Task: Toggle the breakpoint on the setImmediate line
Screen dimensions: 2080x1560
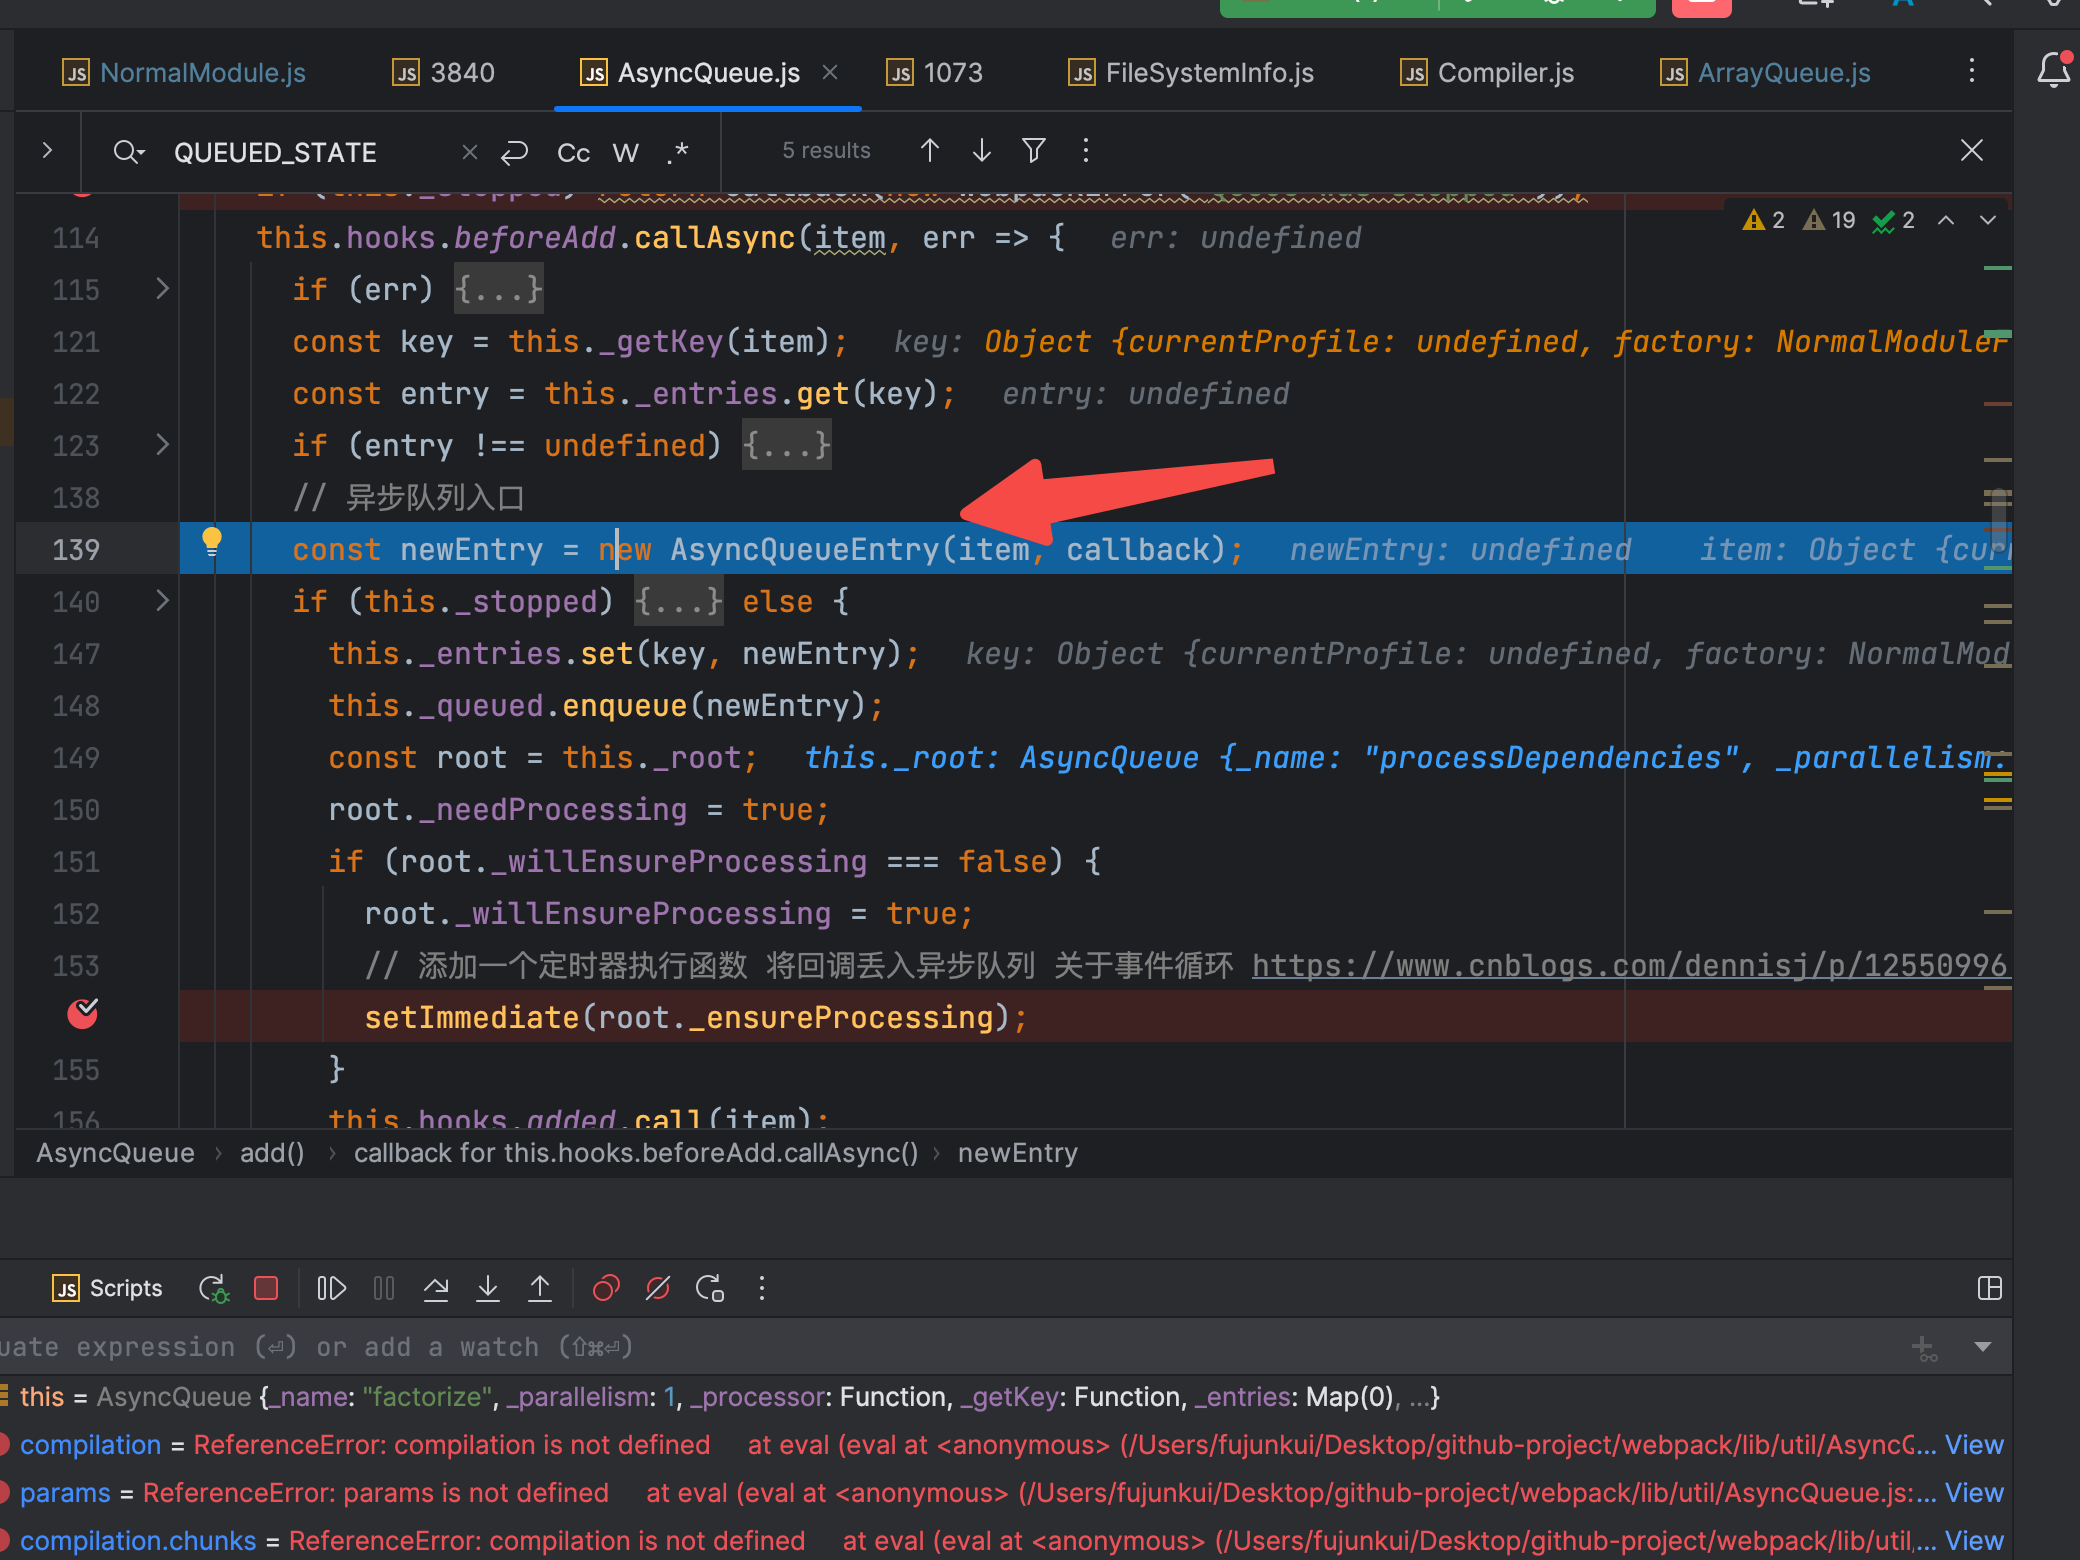Action: point(83,1015)
